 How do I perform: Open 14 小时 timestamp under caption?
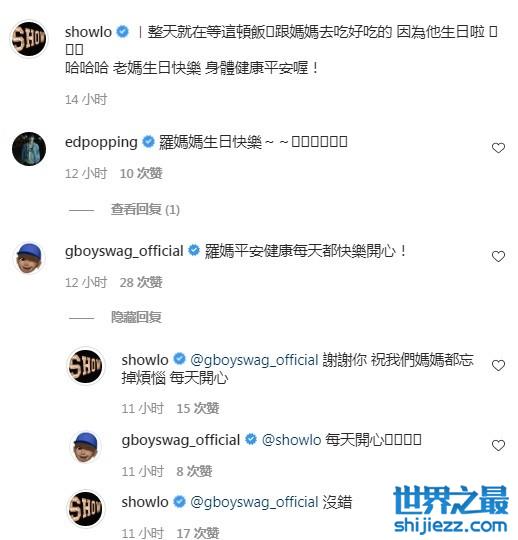(86, 100)
